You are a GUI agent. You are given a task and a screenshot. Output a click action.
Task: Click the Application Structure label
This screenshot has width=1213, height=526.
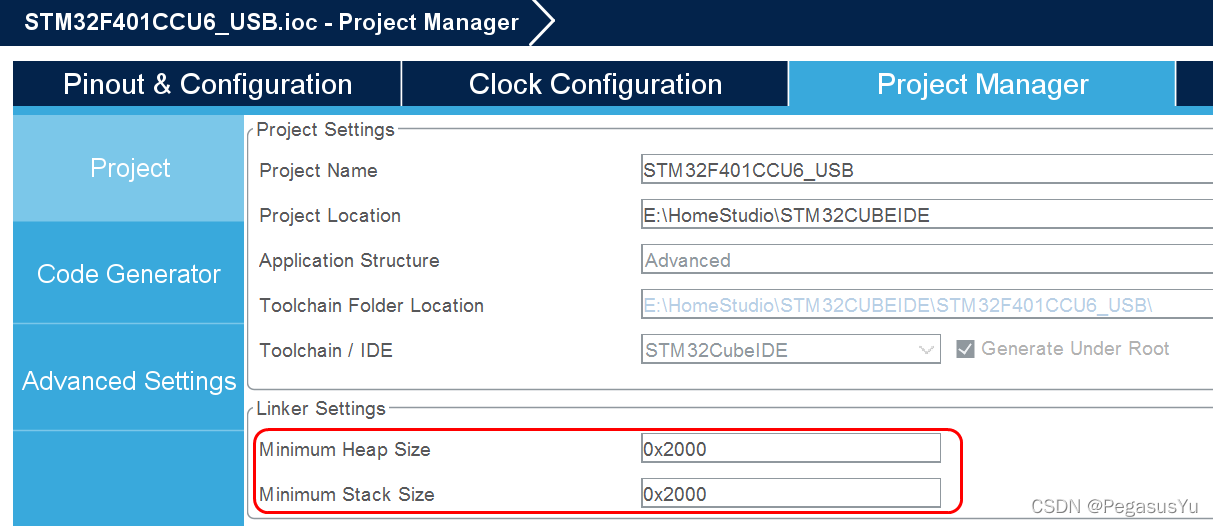pyautogui.click(x=349, y=260)
